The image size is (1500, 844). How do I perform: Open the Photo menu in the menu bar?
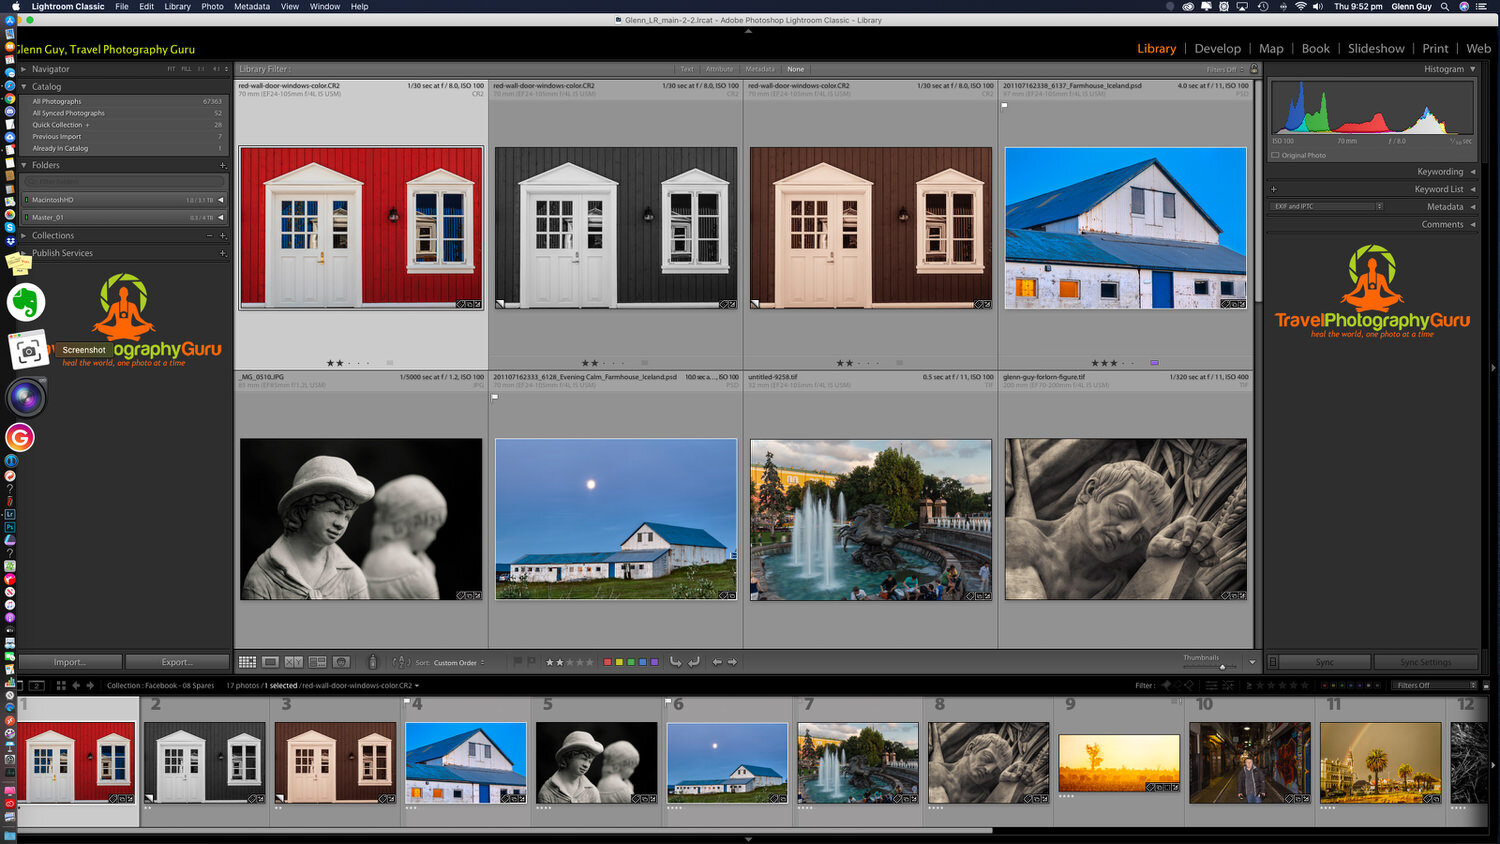coord(212,6)
